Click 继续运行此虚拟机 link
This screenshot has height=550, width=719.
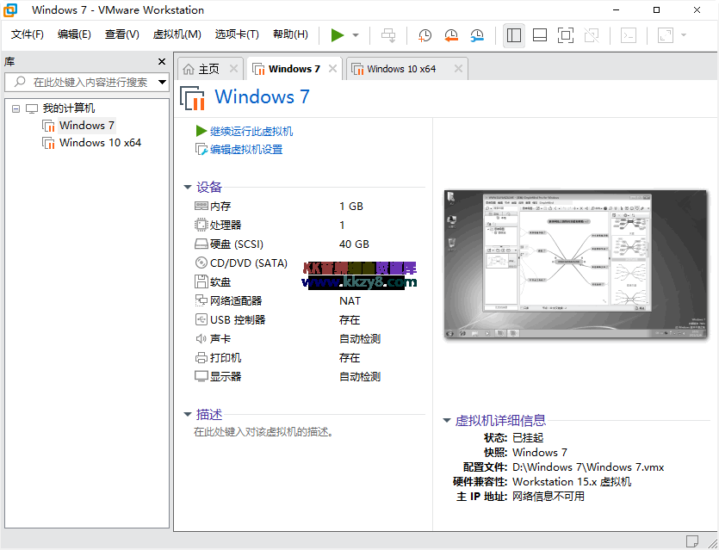[251, 131]
